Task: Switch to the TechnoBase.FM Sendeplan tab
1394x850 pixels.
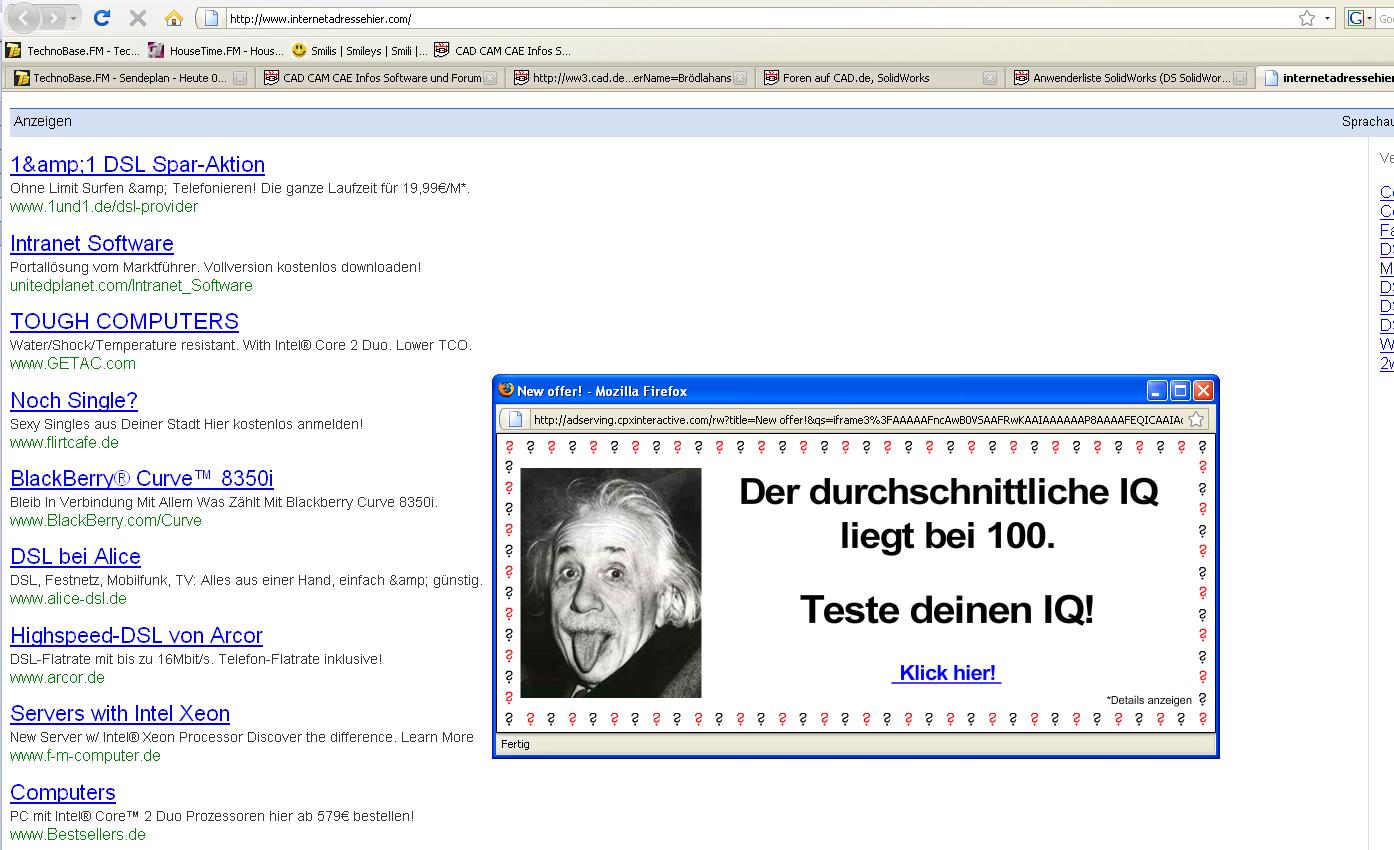Action: point(127,78)
